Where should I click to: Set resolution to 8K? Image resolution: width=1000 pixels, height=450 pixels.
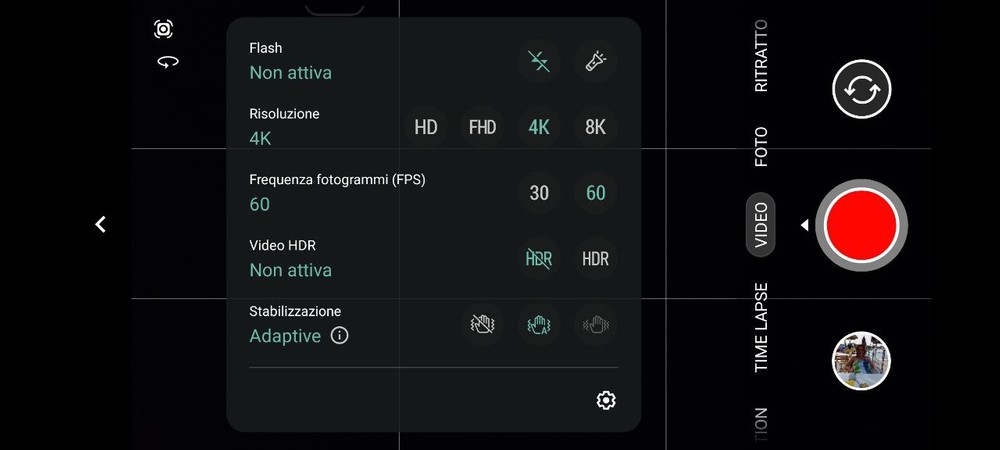pos(596,127)
